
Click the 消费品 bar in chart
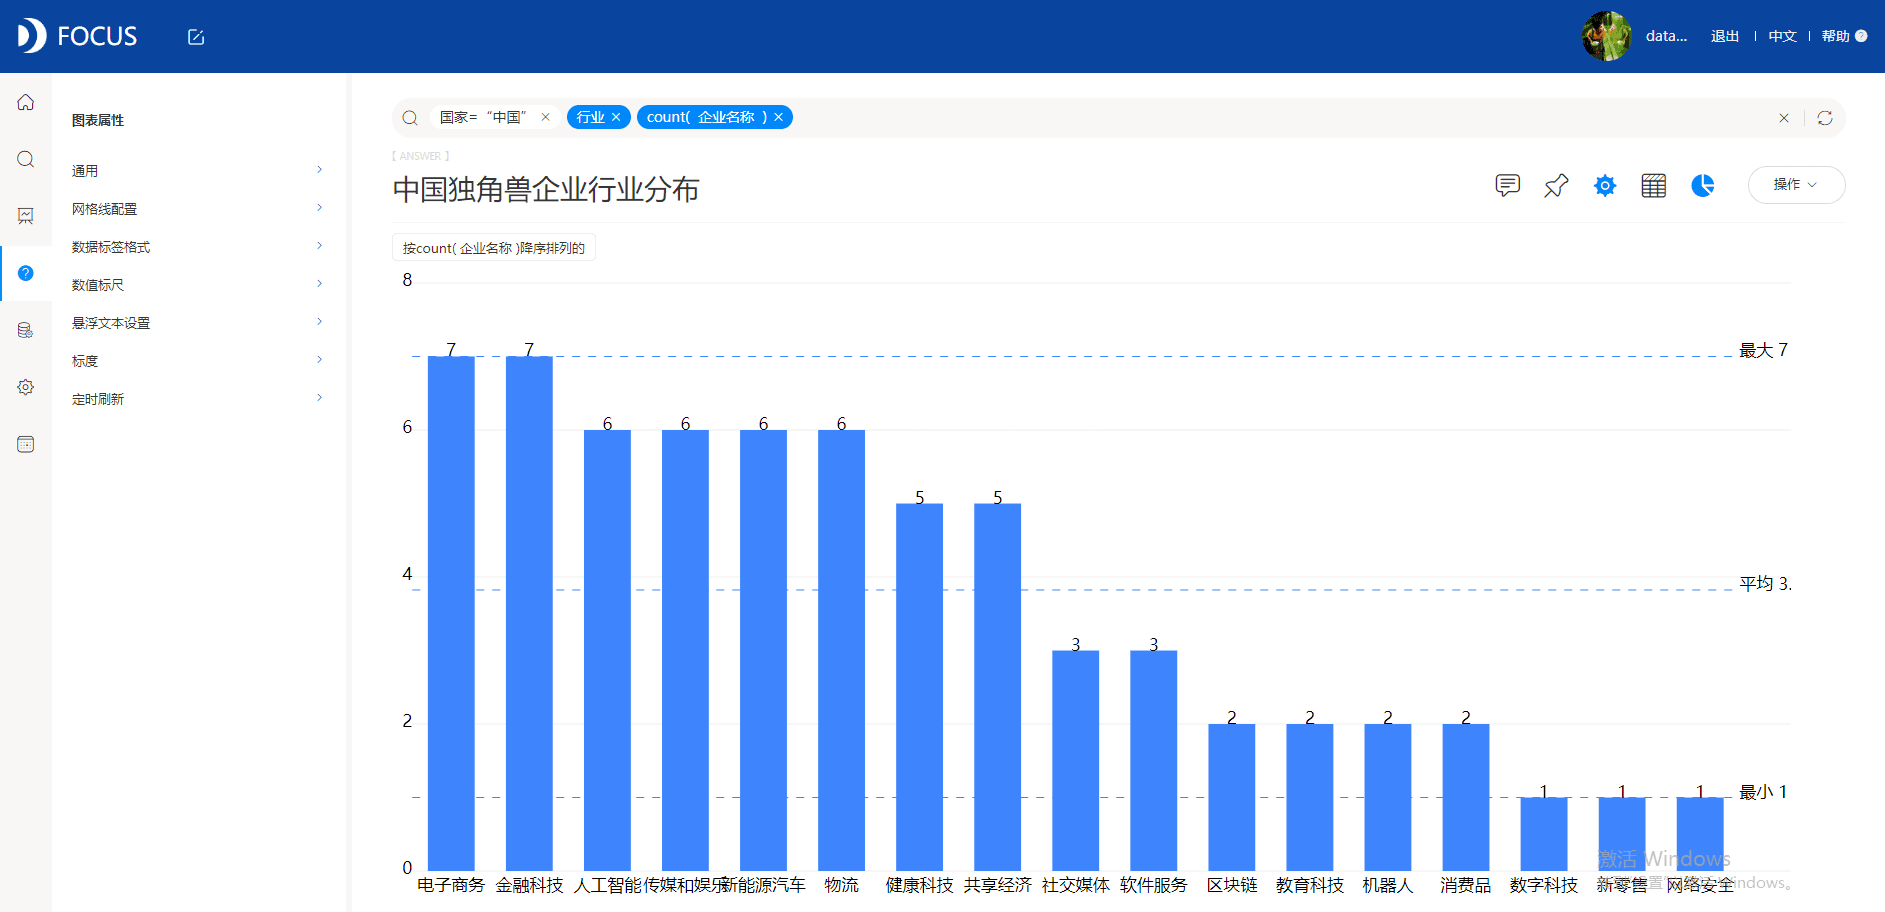click(x=1465, y=797)
